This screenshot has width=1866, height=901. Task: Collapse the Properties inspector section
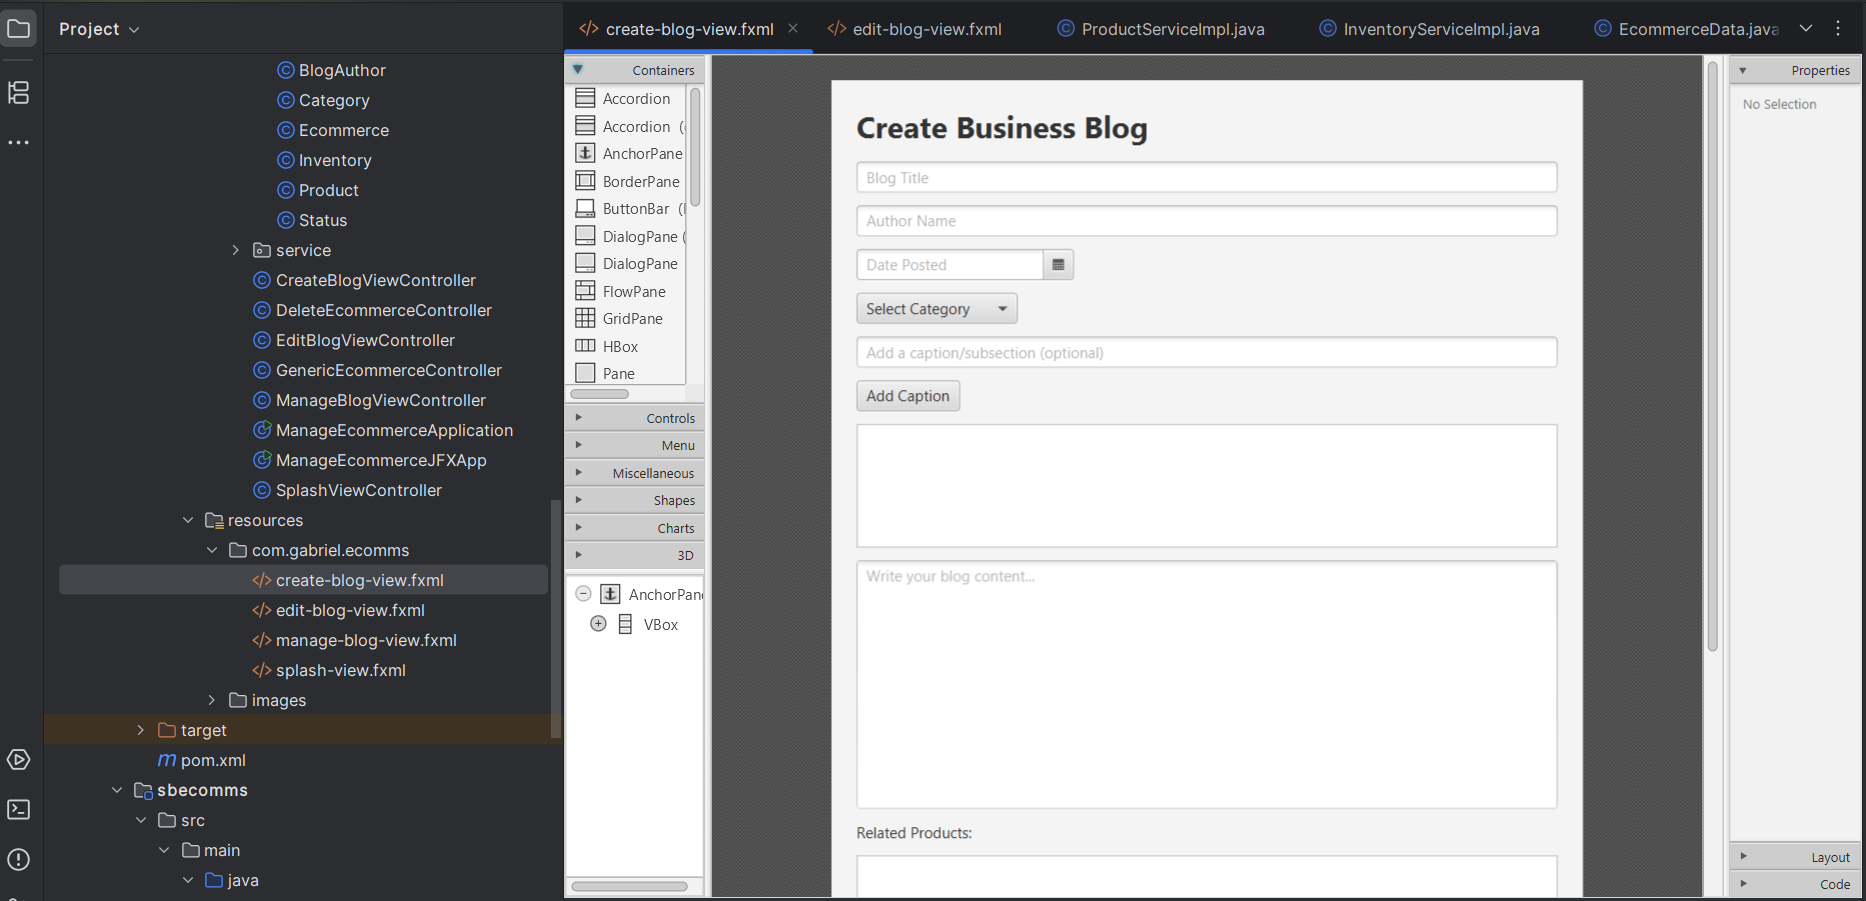tap(1795, 70)
